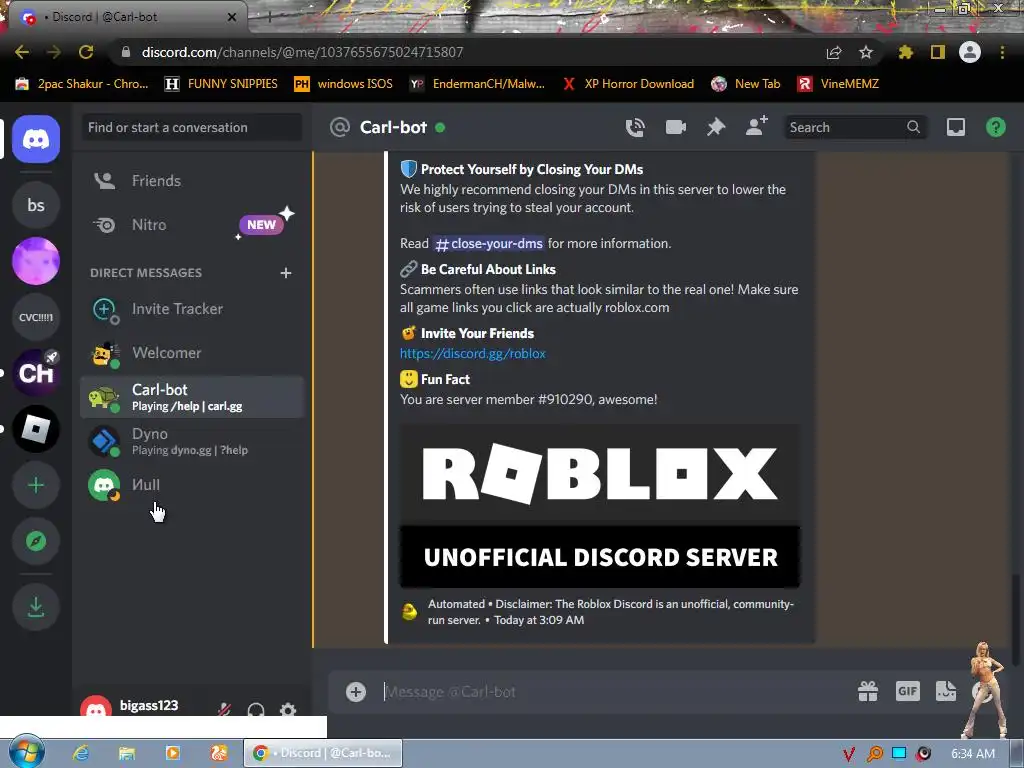Open Discord home direct messages icon
The width and height of the screenshot is (1024, 768).
[x=36, y=139]
